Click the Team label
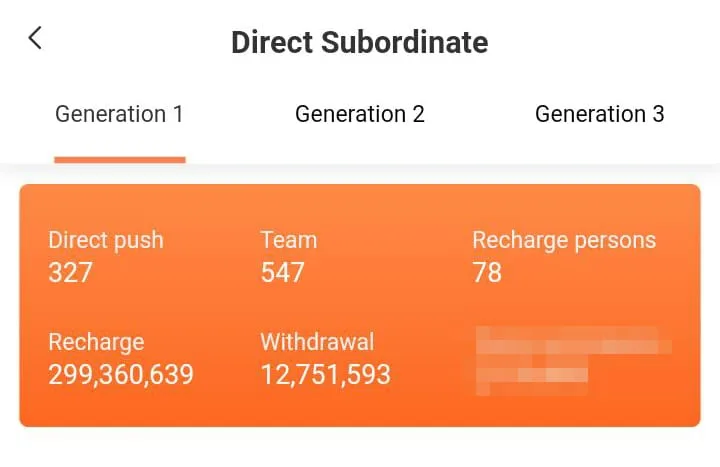 pos(288,240)
